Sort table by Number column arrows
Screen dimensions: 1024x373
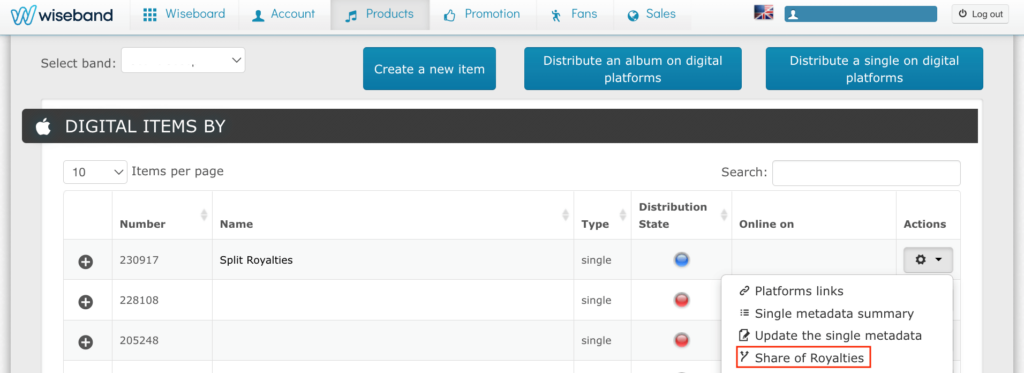click(204, 215)
